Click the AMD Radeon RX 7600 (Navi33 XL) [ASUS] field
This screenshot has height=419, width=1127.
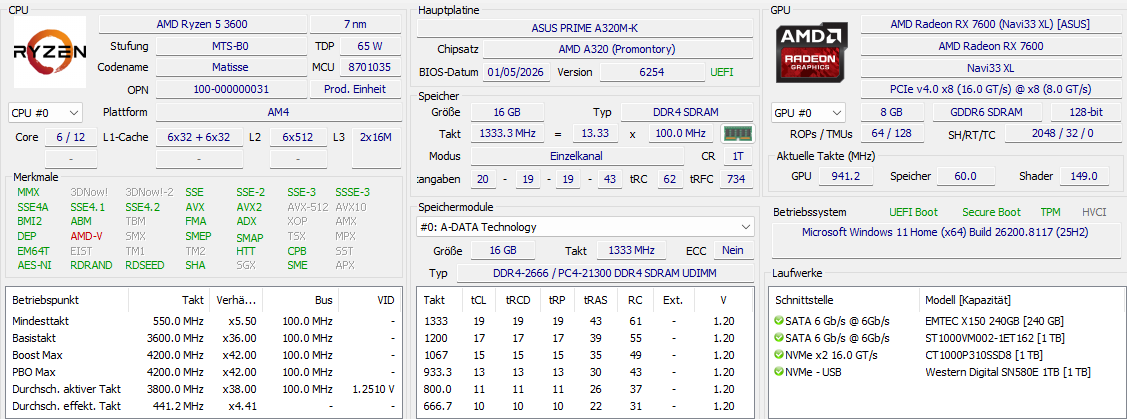pyautogui.click(x=990, y=24)
